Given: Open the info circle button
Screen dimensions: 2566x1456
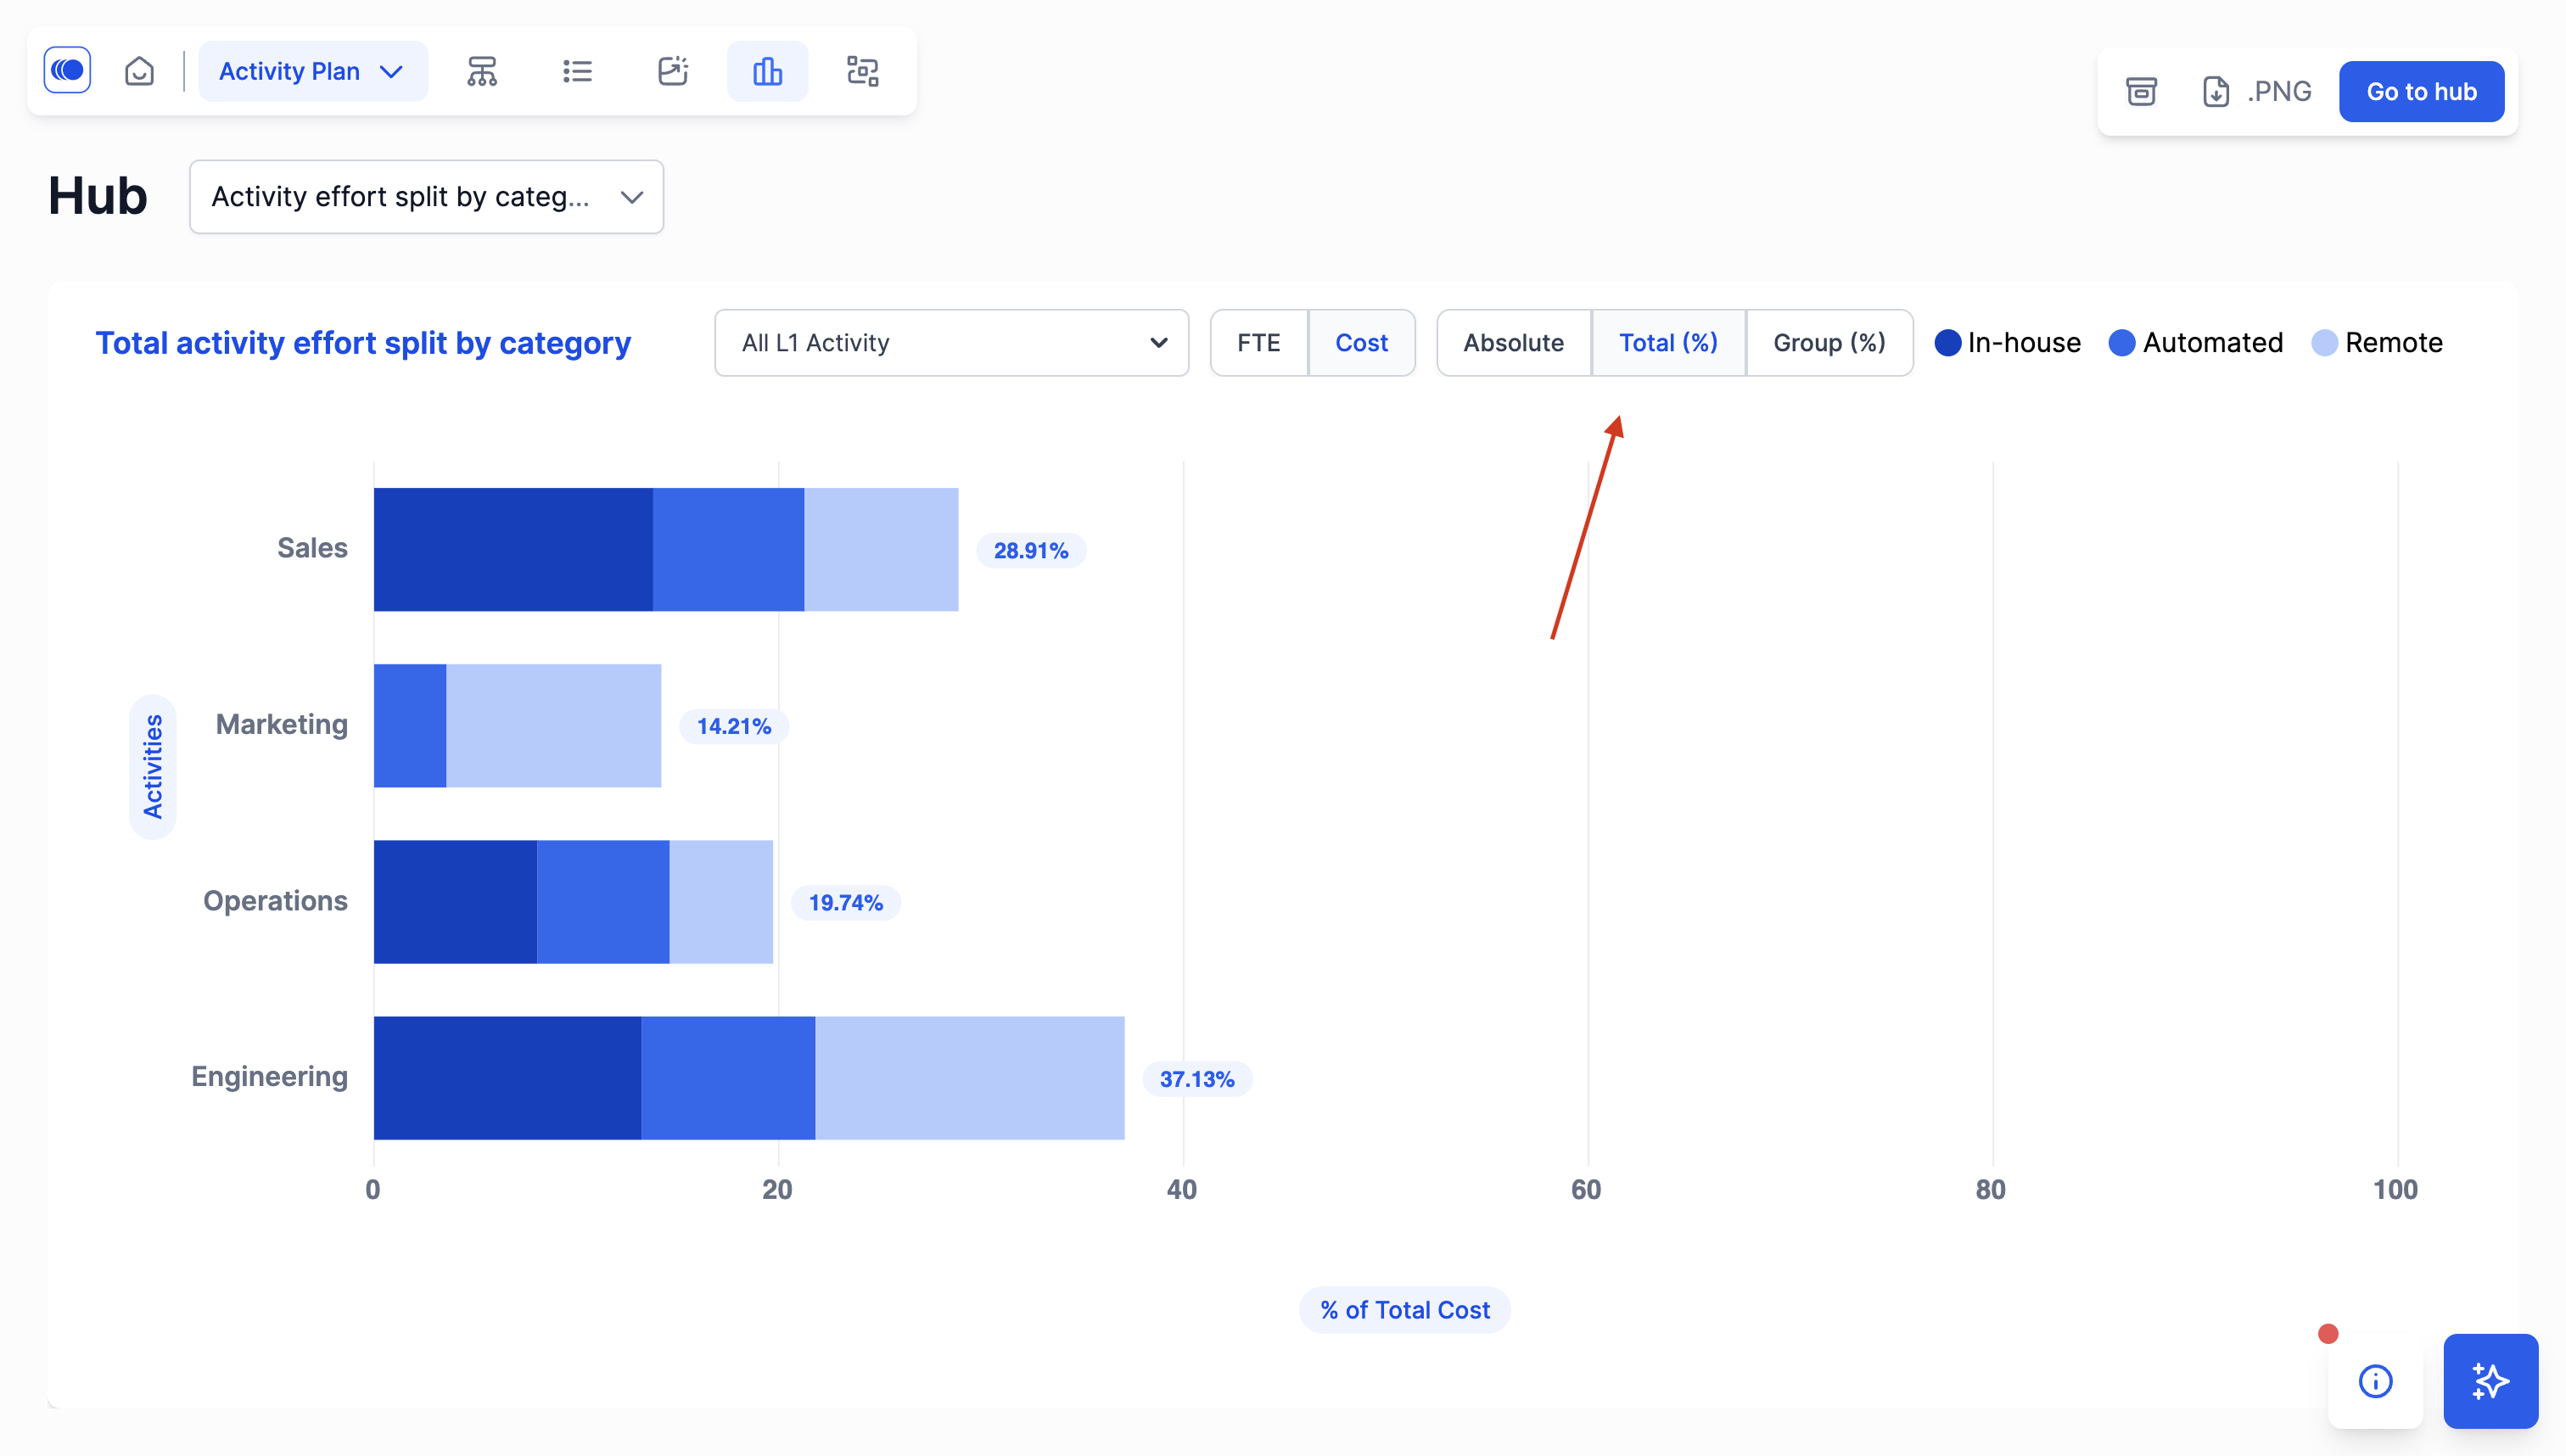Looking at the screenshot, I should [2375, 1381].
